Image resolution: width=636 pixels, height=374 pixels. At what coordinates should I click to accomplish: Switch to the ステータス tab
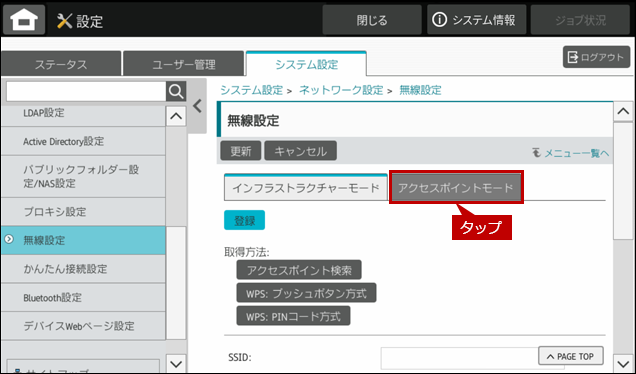(61, 64)
